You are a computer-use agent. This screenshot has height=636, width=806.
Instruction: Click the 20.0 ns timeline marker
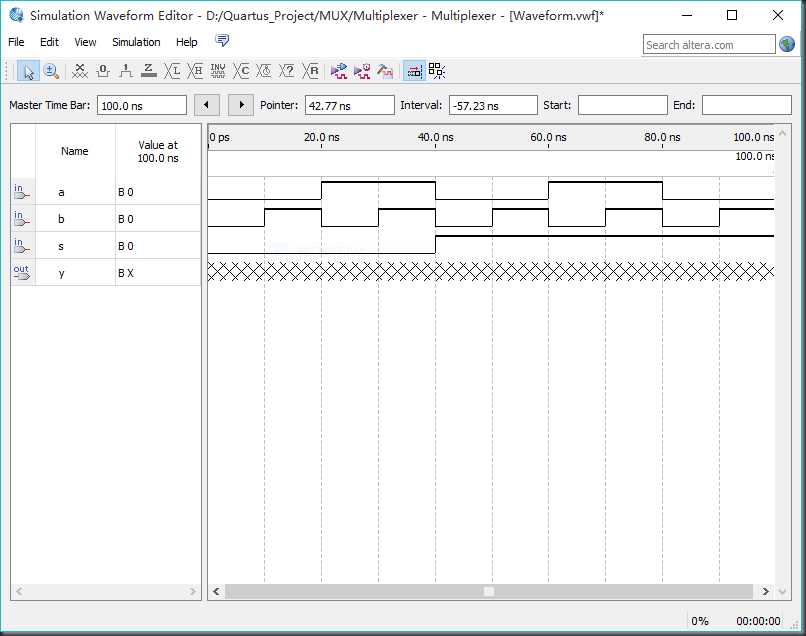(321, 137)
